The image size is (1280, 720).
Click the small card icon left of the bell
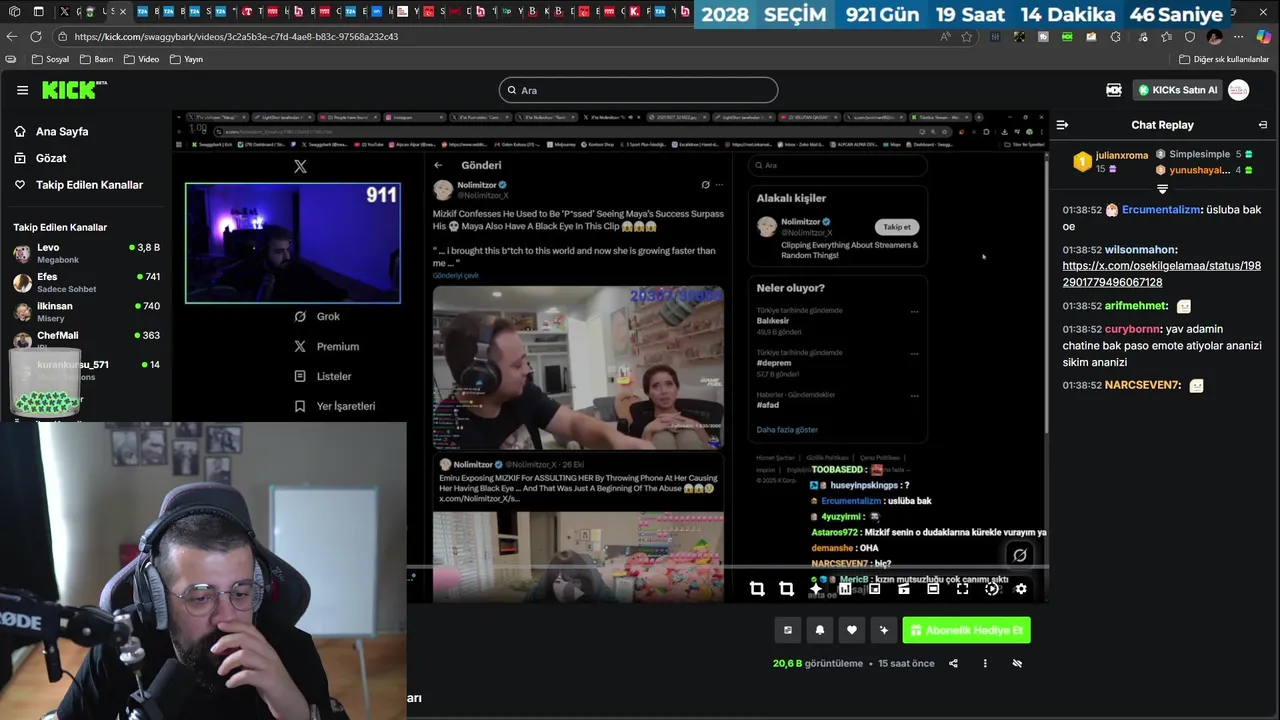click(x=788, y=630)
